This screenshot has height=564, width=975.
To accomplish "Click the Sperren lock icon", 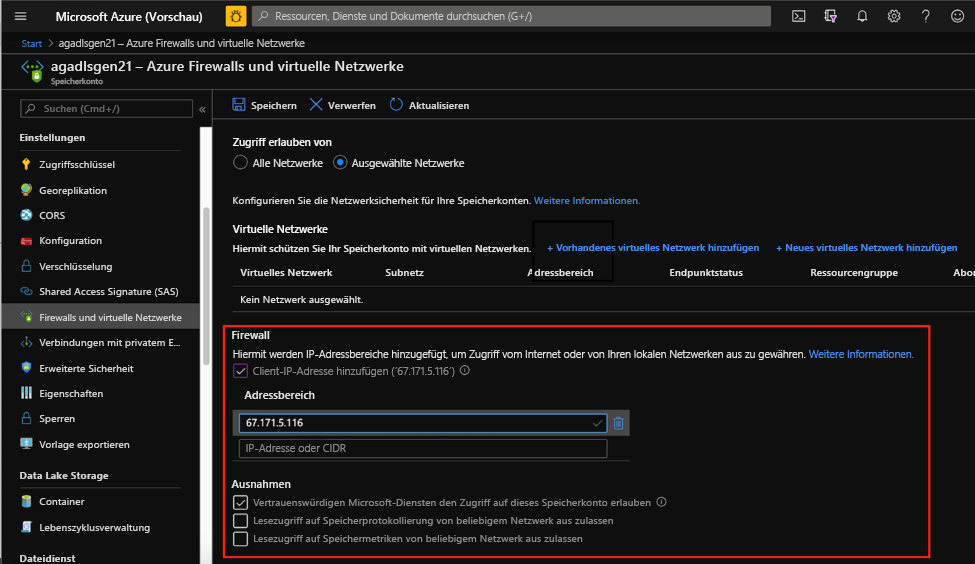I will [x=26, y=418].
